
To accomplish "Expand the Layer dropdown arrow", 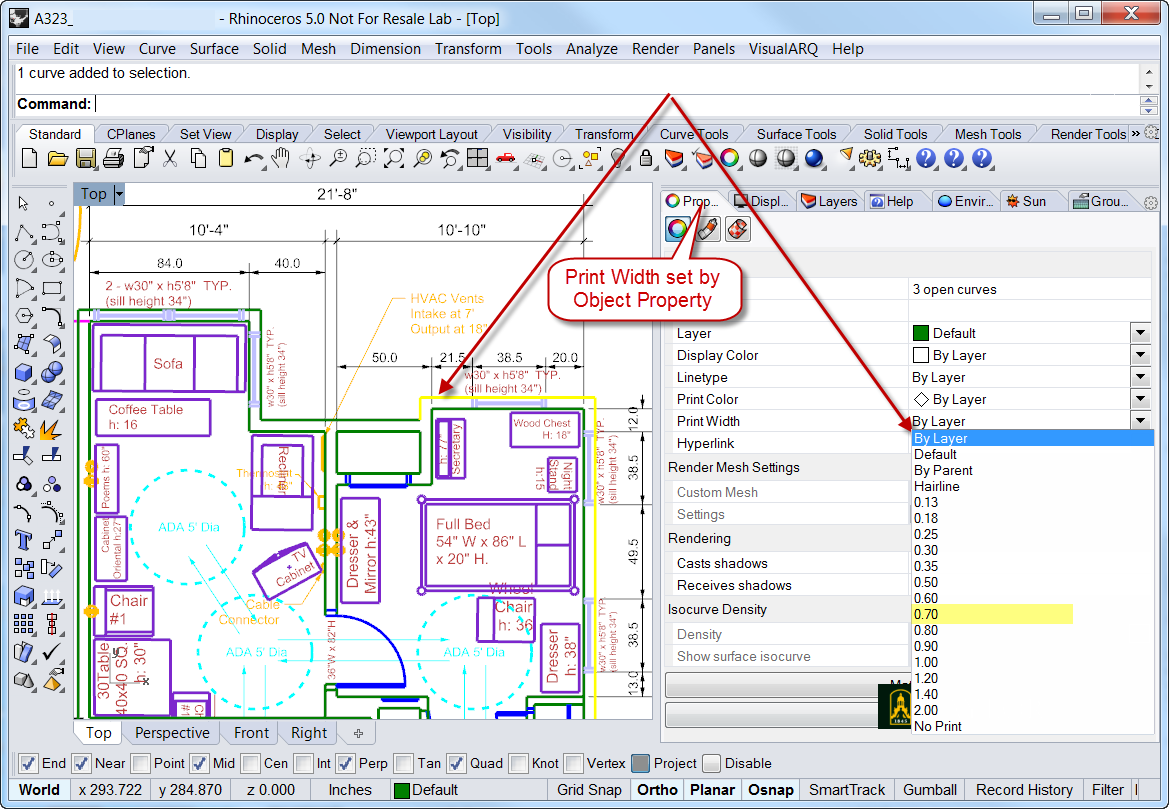I will pos(1140,333).
